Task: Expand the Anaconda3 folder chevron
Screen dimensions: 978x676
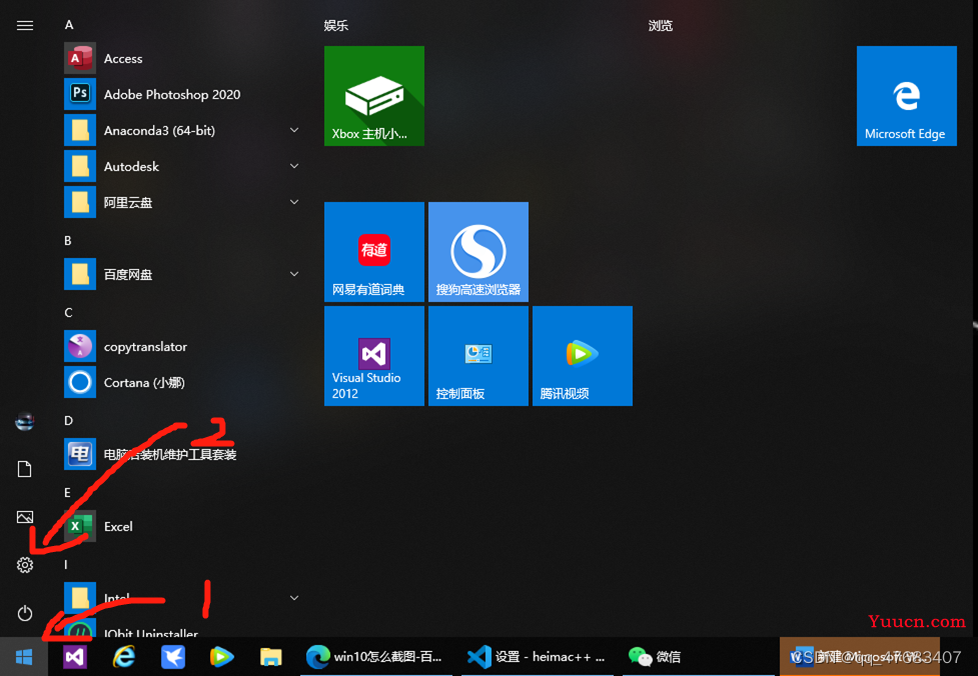Action: point(294,130)
